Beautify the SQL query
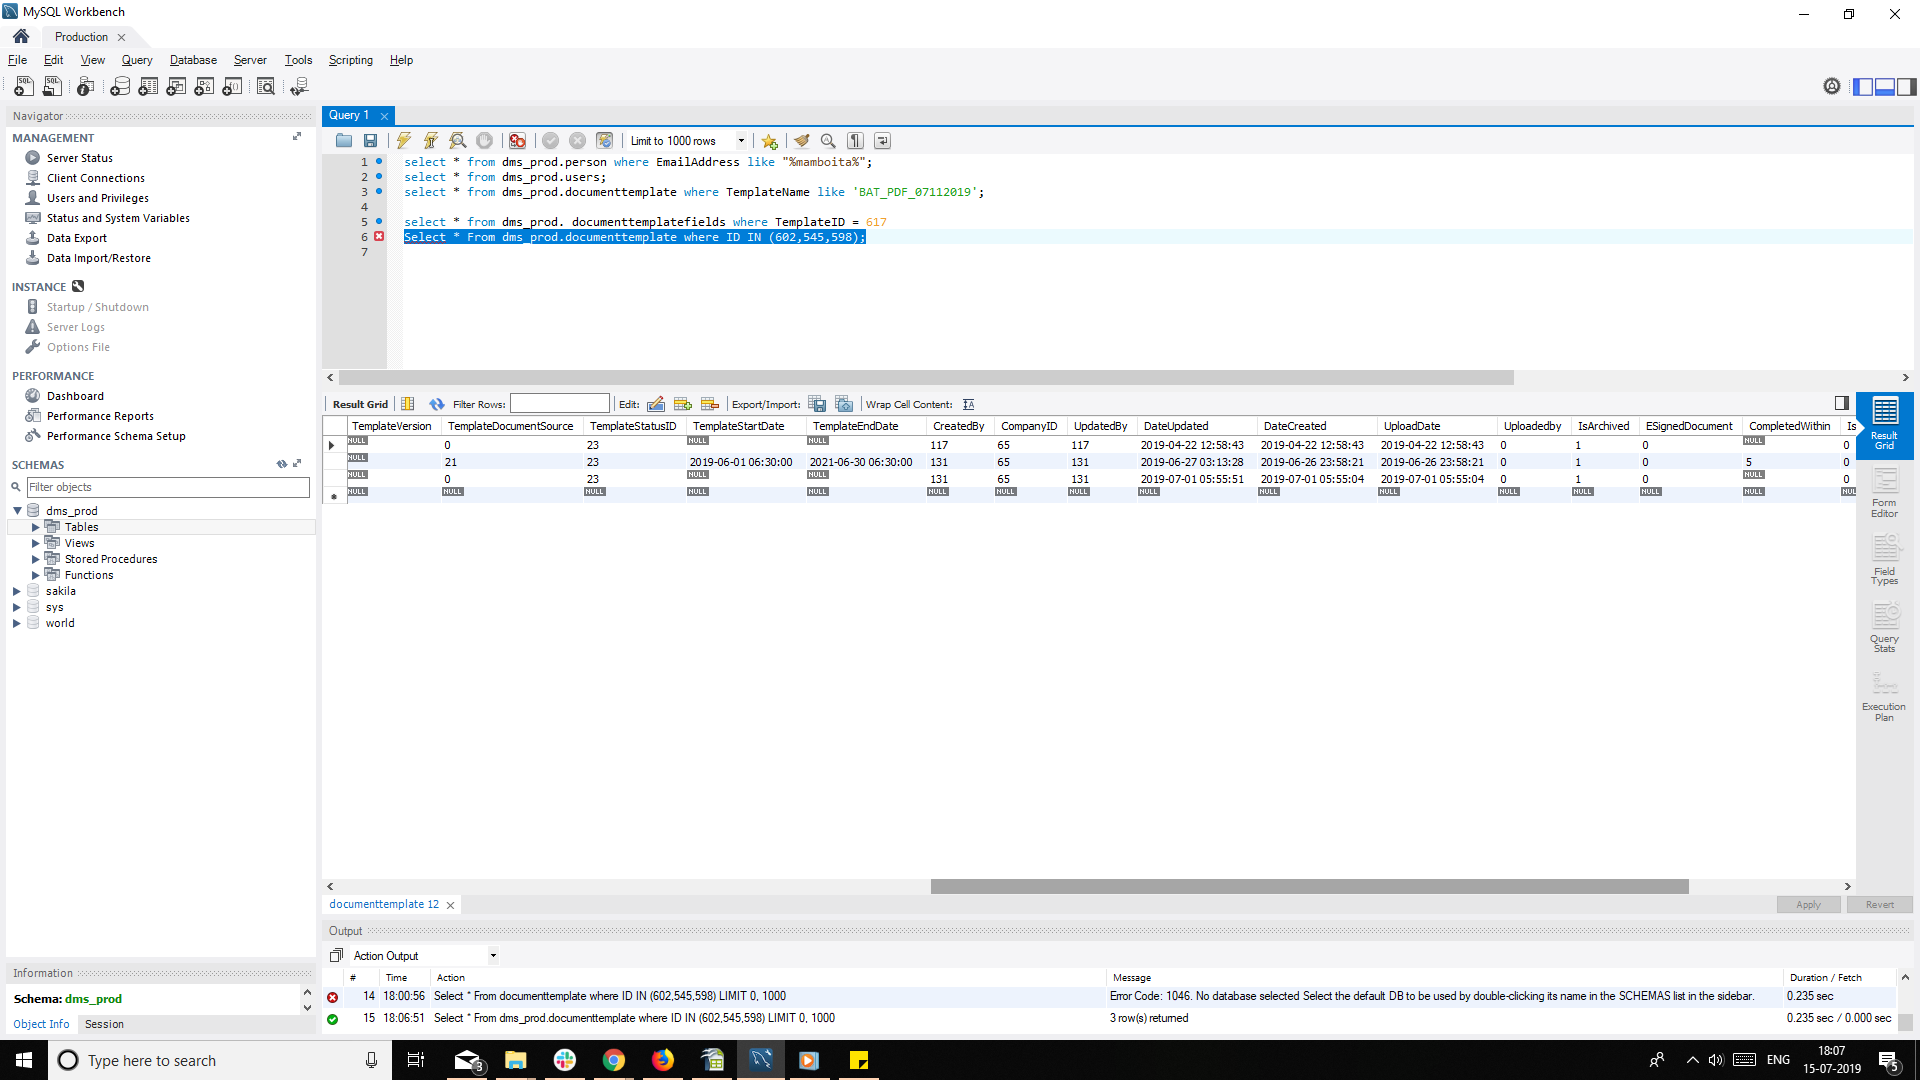This screenshot has width=1920, height=1080. point(801,141)
